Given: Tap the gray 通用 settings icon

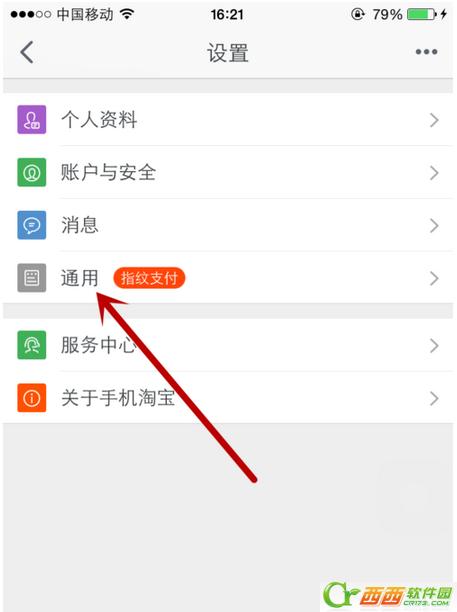Looking at the screenshot, I should 32,278.
